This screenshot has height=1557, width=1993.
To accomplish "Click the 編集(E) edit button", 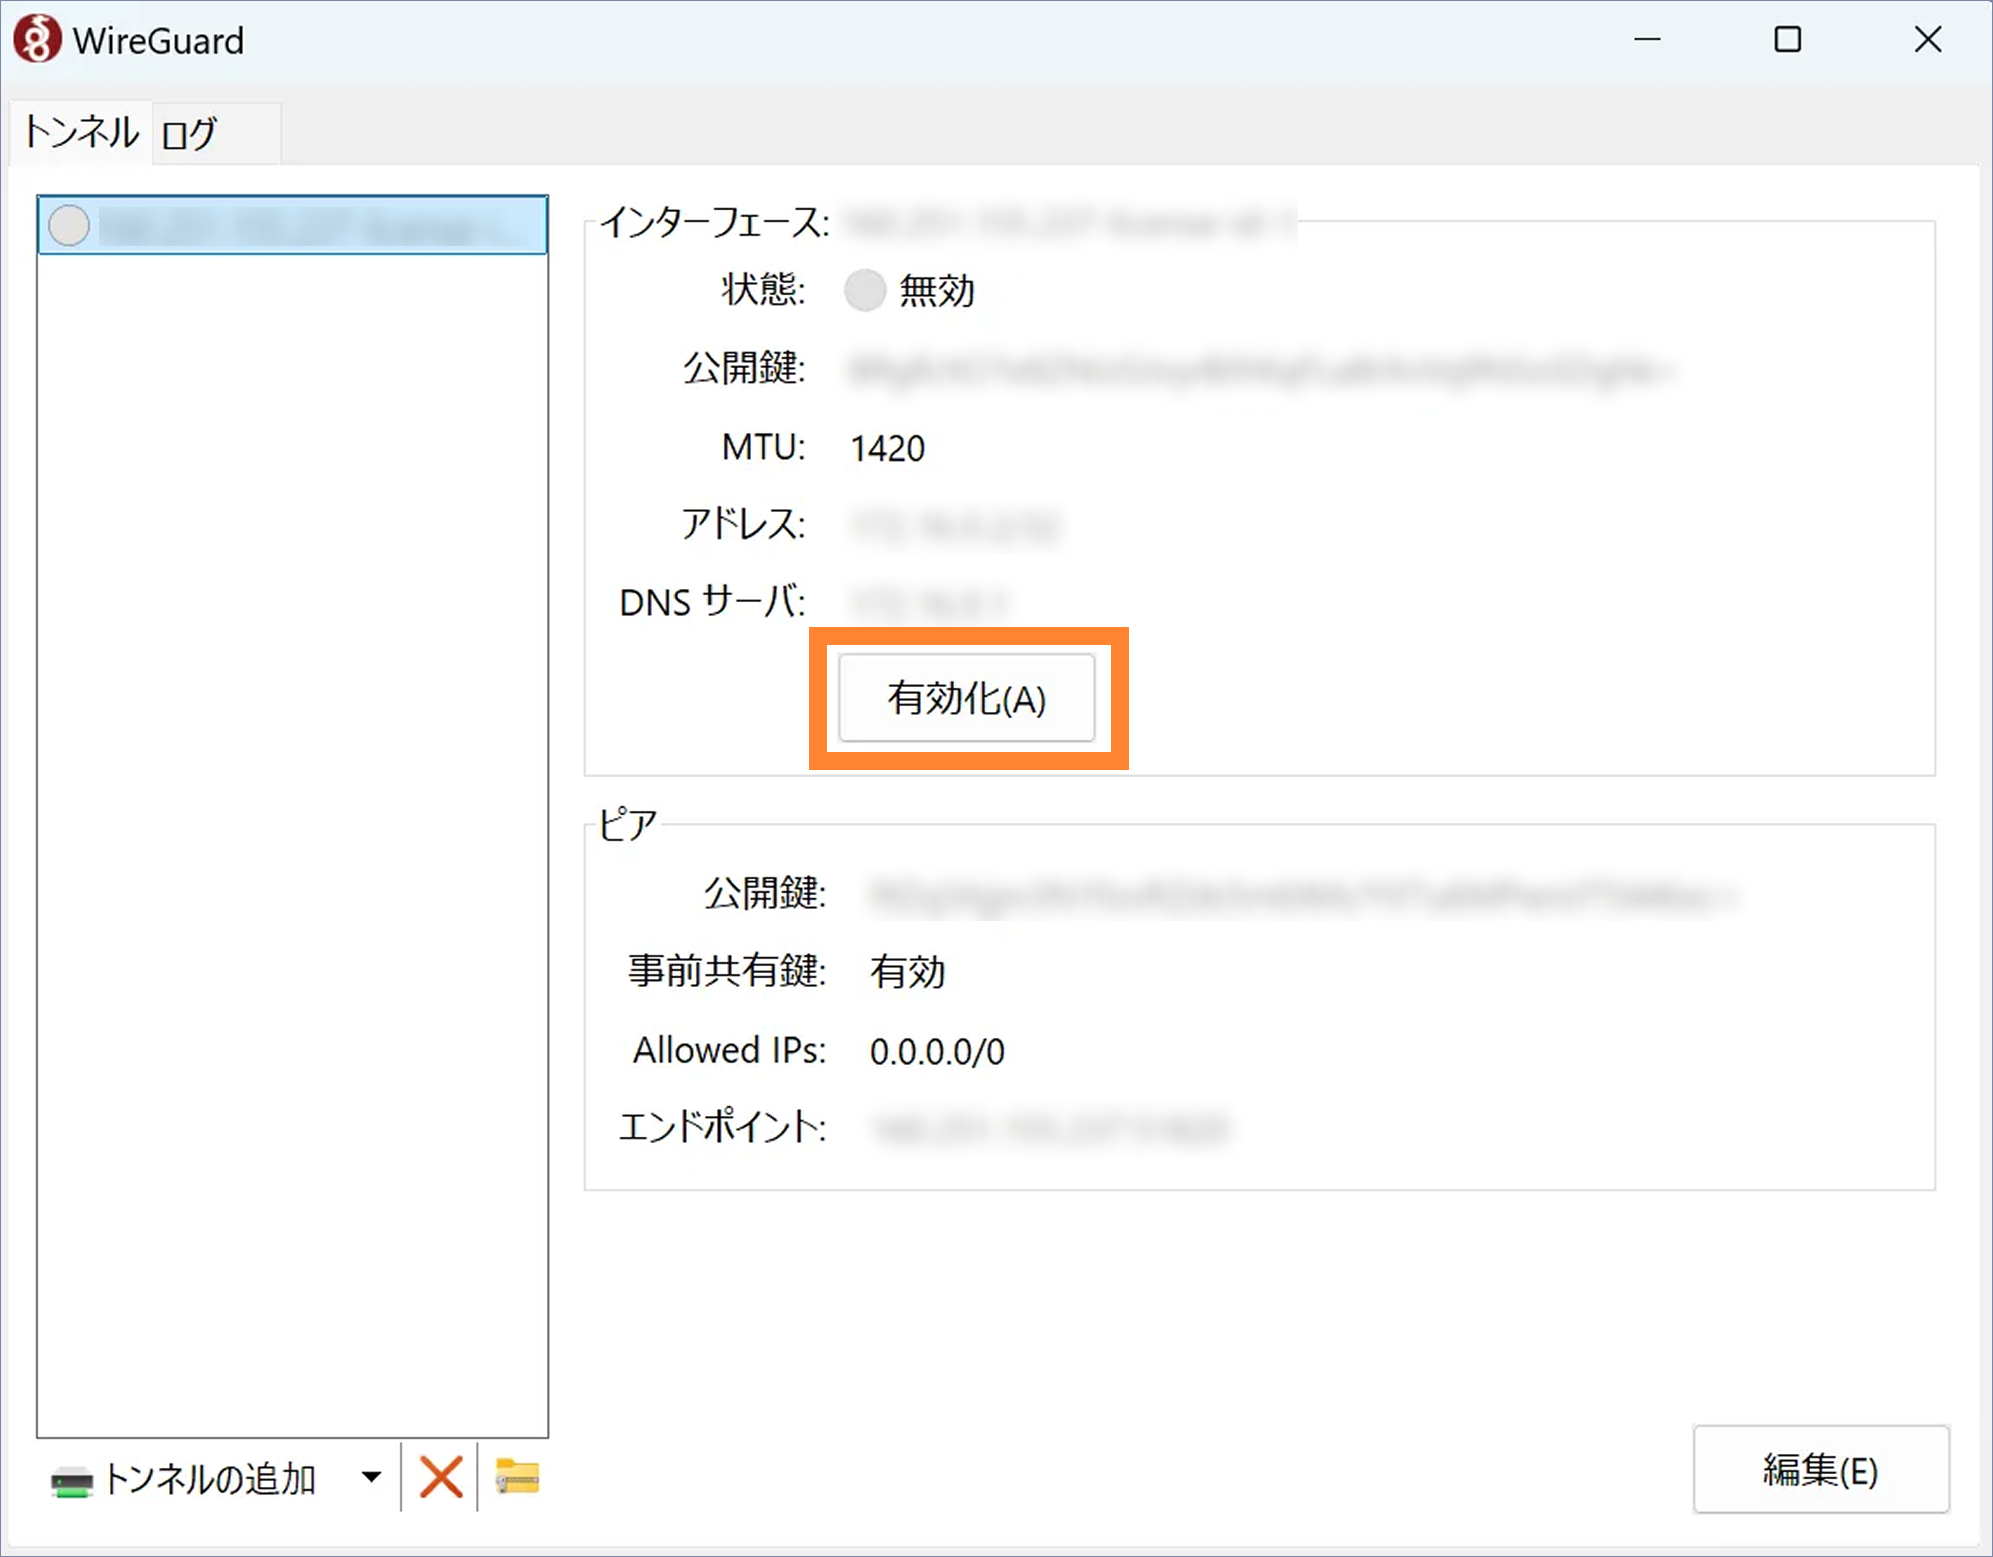I will [1820, 1470].
